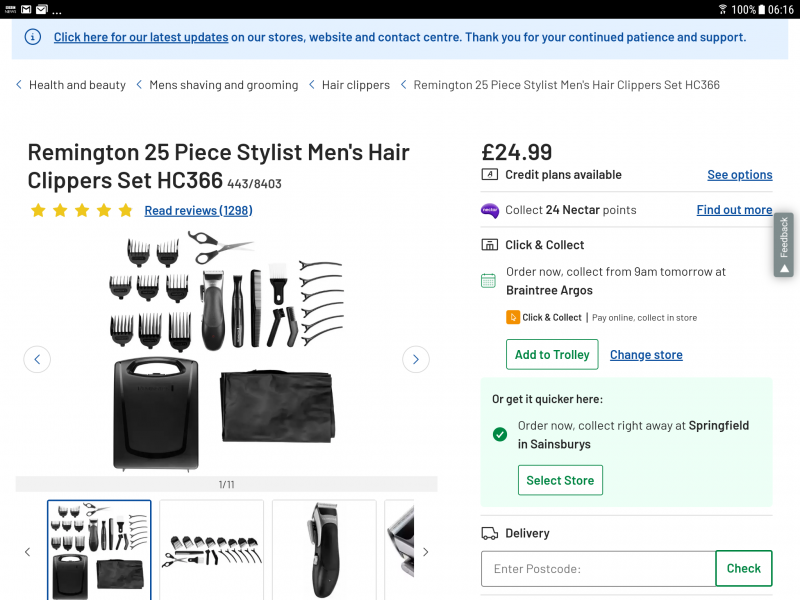Screen dimensions: 800x600
Task: Click the Change store link
Action: (x=646, y=355)
